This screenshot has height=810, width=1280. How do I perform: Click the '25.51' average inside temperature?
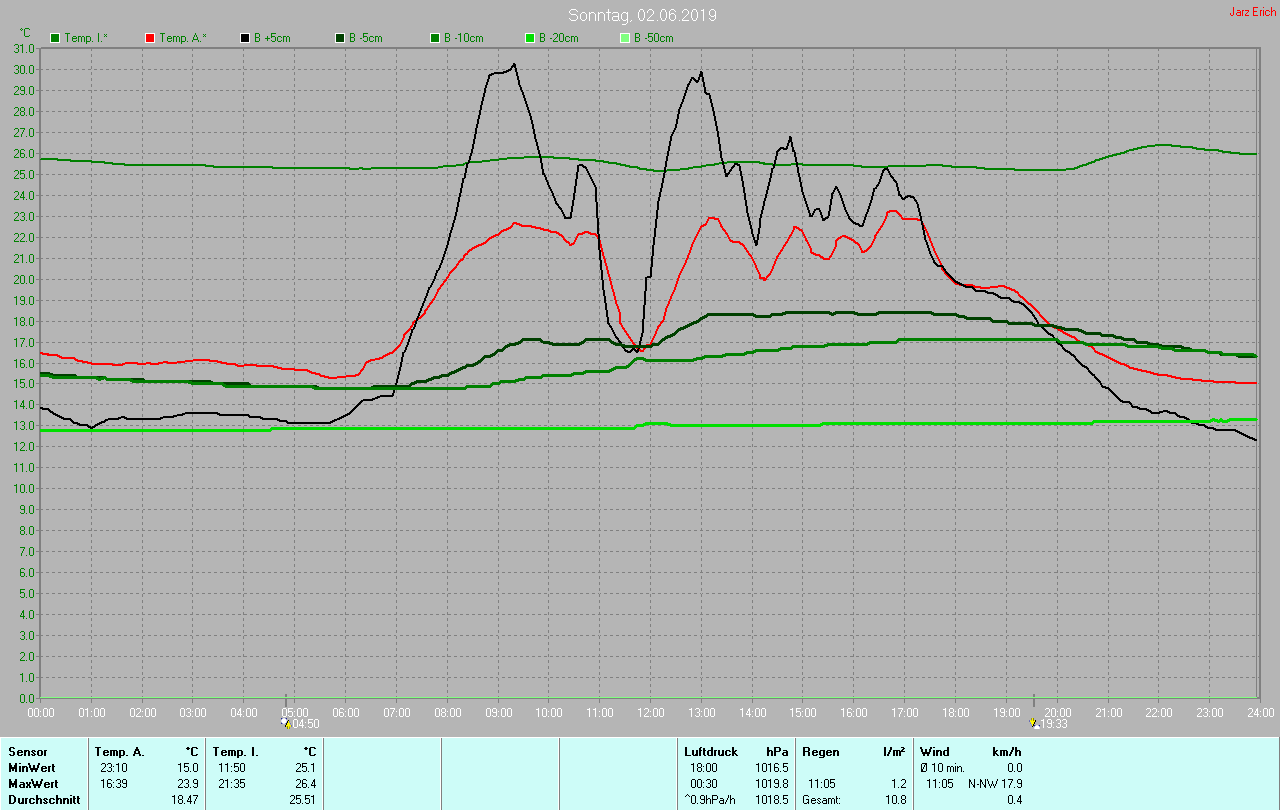coord(302,799)
